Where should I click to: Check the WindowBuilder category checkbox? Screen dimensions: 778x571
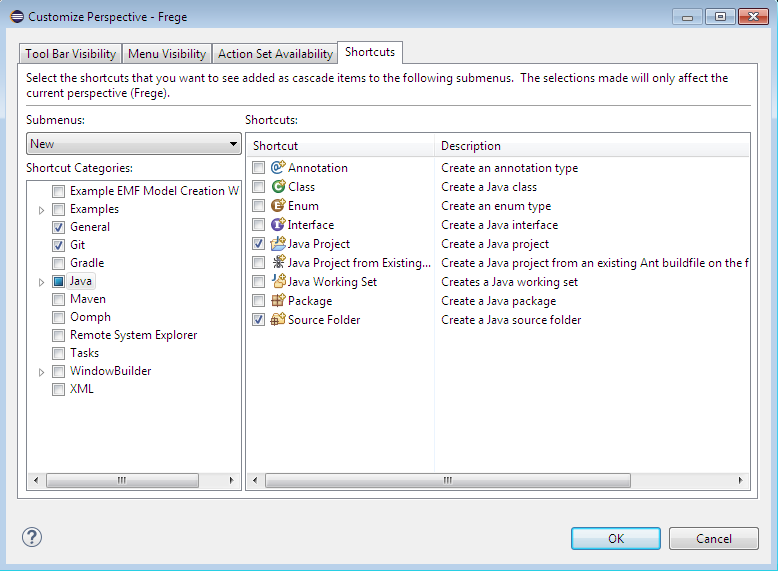click(58, 371)
